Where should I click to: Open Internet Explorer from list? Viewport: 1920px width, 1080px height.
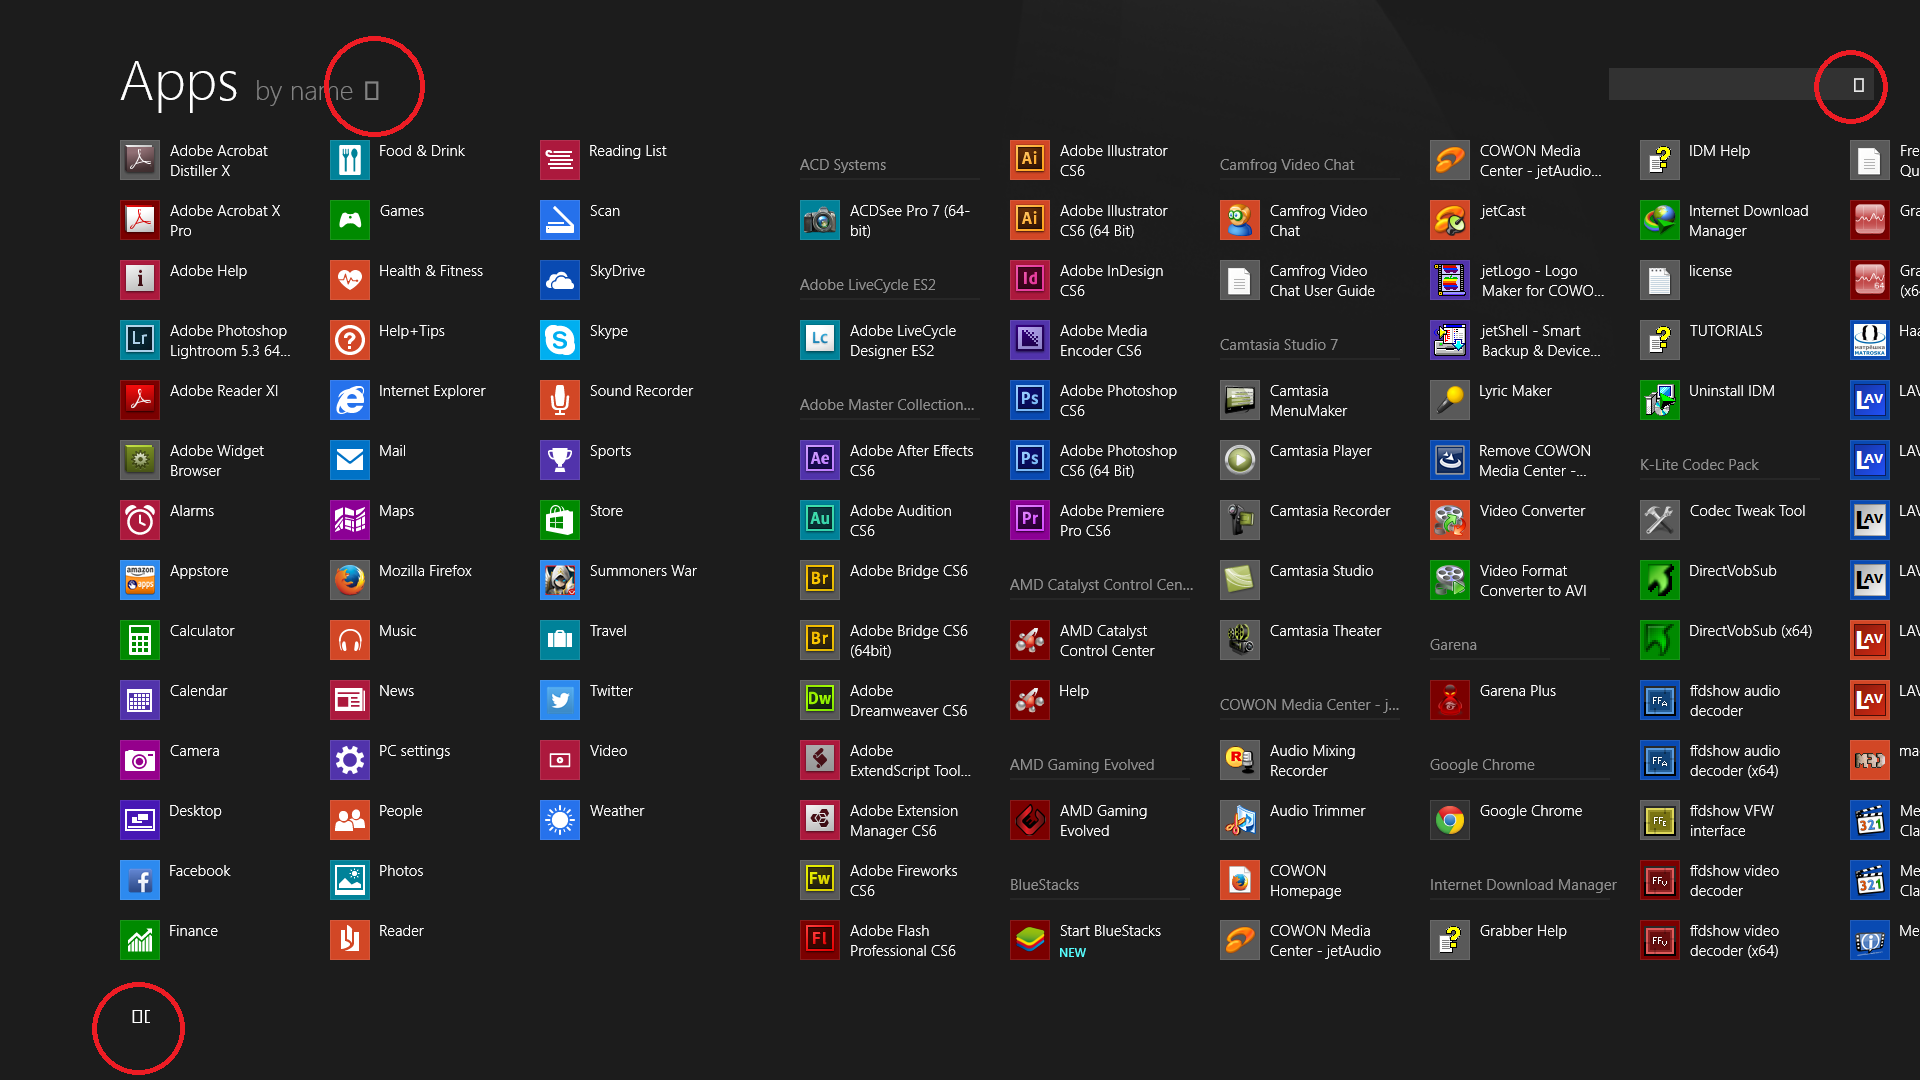pyautogui.click(x=349, y=400)
